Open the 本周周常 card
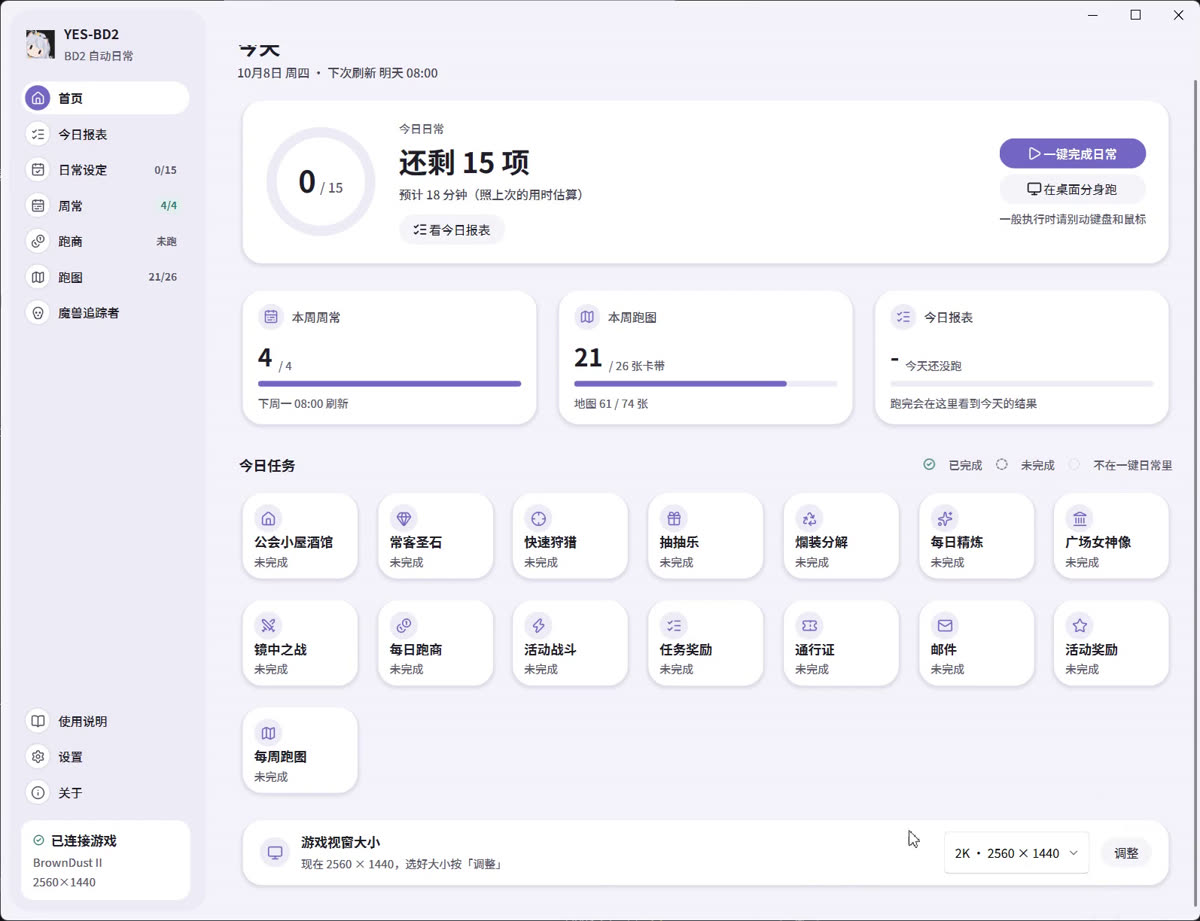Viewport: 1200px width, 921px height. 389,358
